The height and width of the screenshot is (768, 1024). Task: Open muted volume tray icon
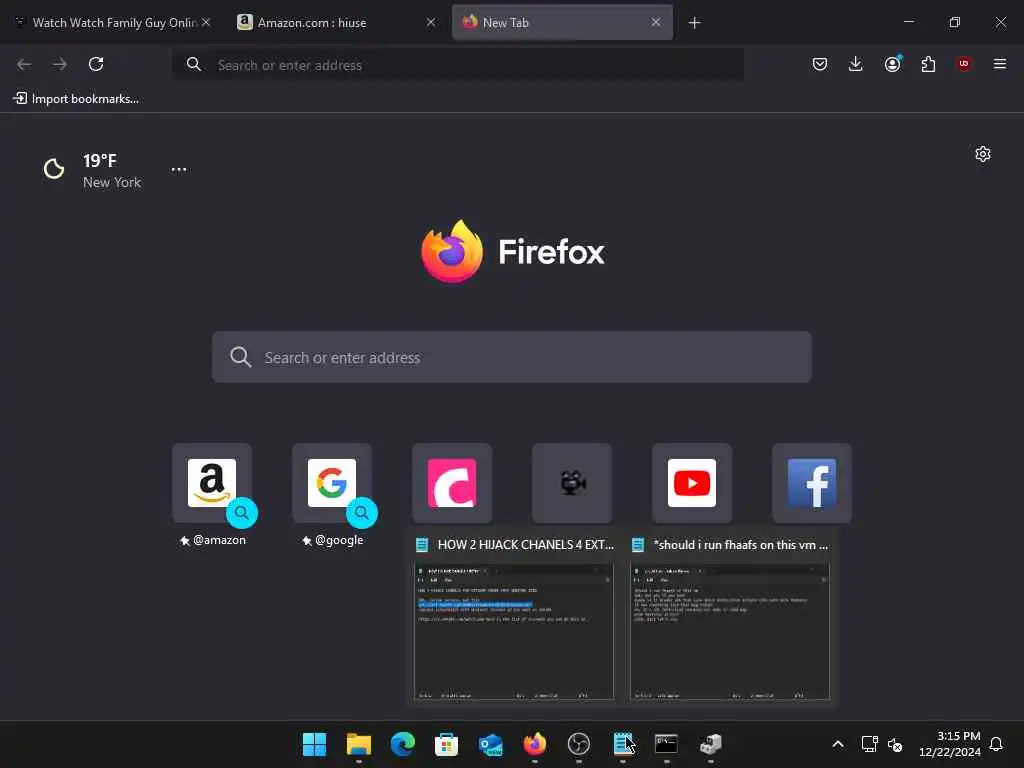(x=895, y=744)
